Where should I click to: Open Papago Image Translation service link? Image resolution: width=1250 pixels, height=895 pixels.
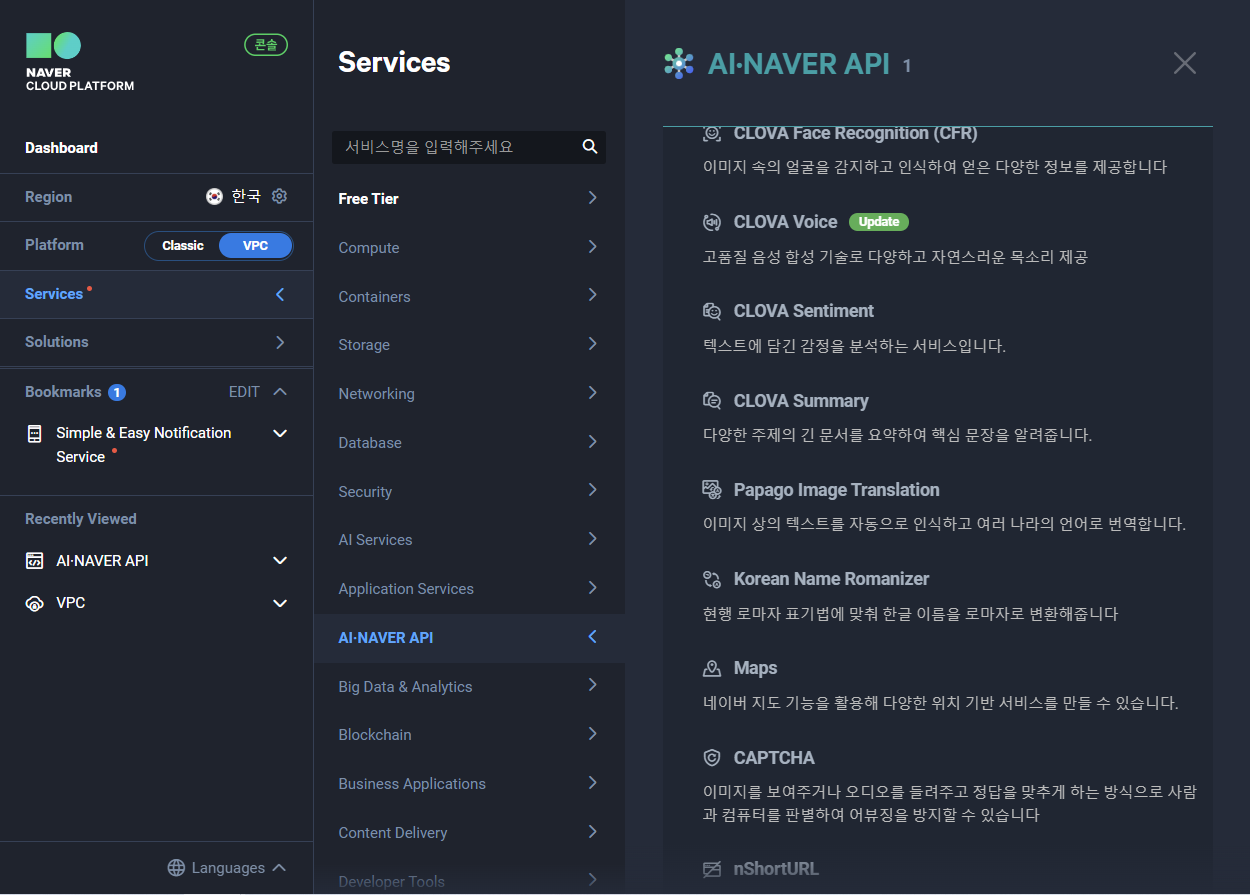(x=837, y=490)
